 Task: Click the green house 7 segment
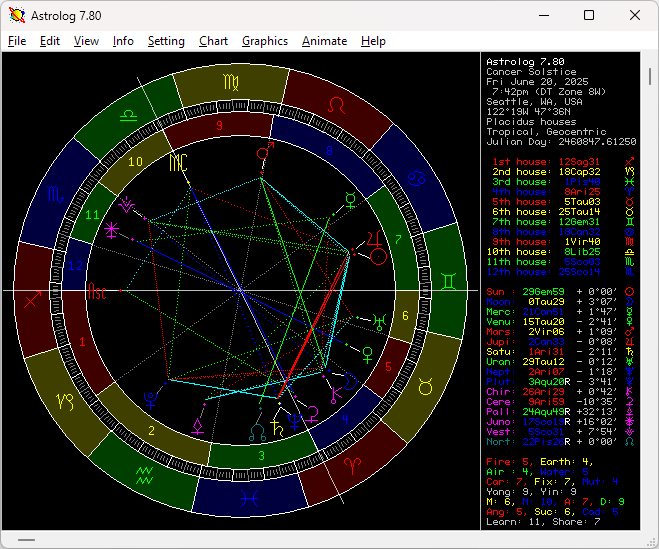[x=397, y=241]
